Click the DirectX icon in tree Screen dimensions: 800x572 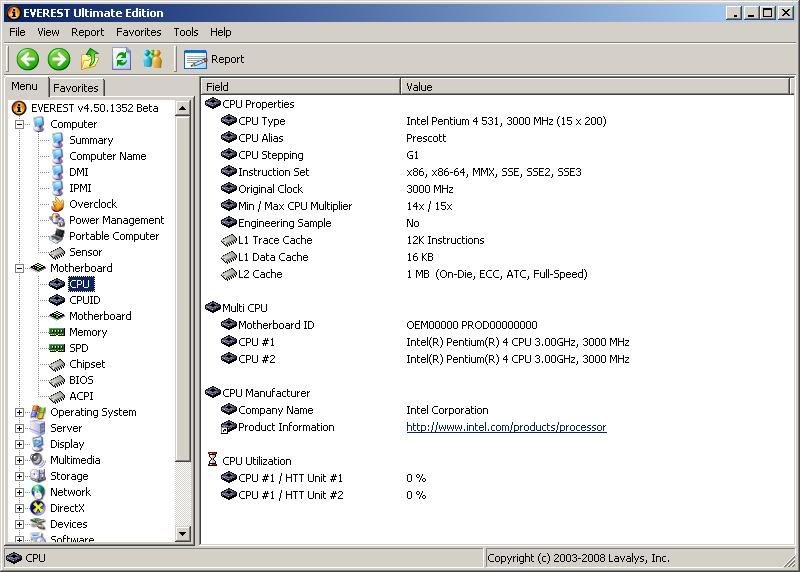coord(38,508)
